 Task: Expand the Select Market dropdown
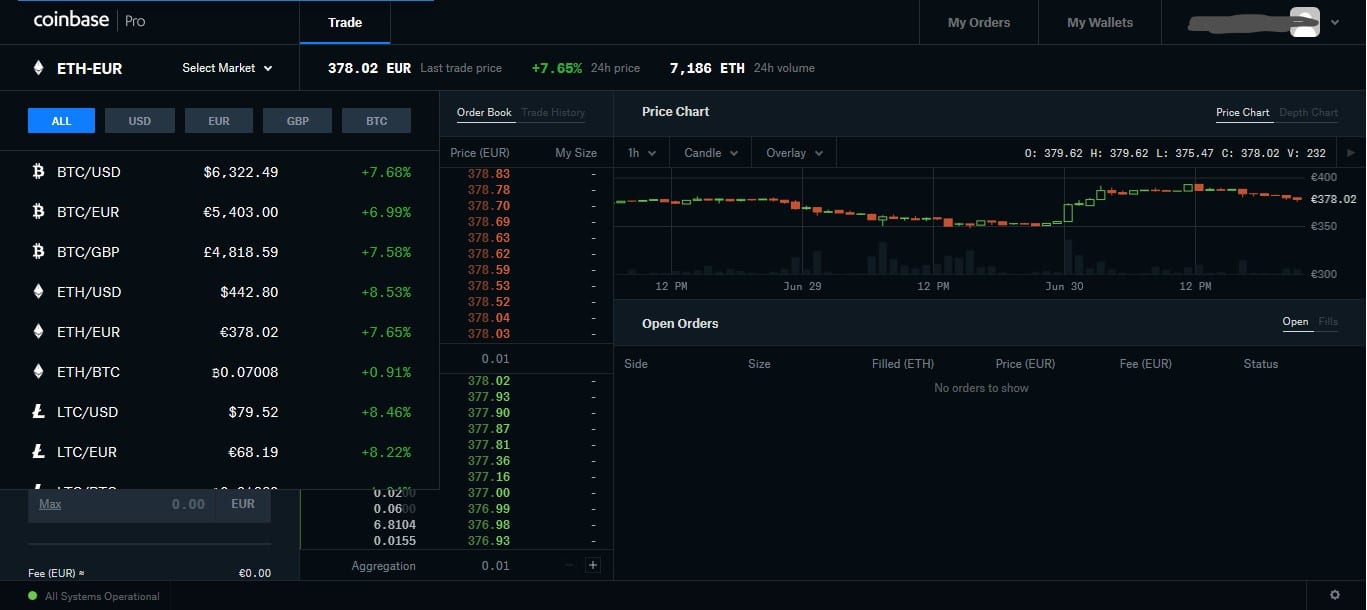tap(226, 68)
